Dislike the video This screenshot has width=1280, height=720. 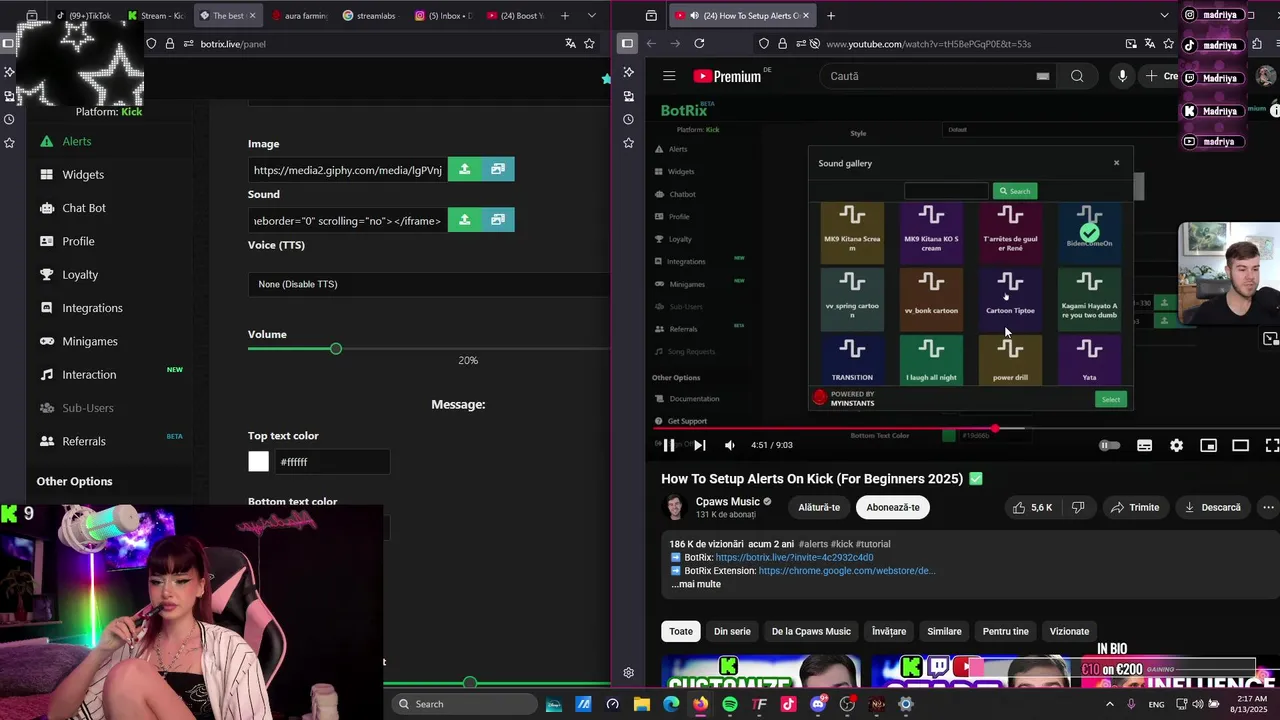point(1078,507)
